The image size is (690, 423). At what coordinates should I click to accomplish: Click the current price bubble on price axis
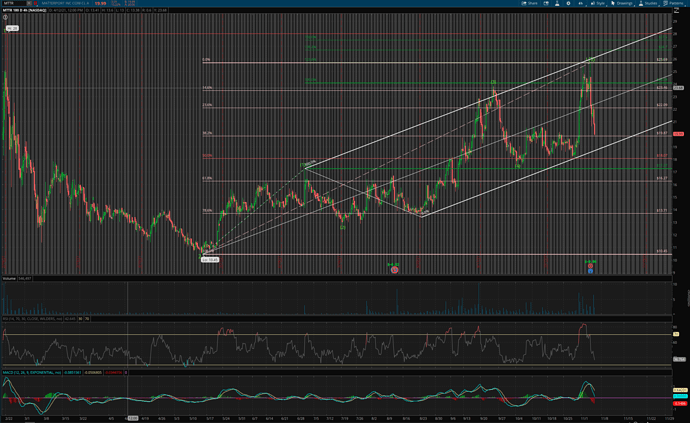(x=678, y=134)
